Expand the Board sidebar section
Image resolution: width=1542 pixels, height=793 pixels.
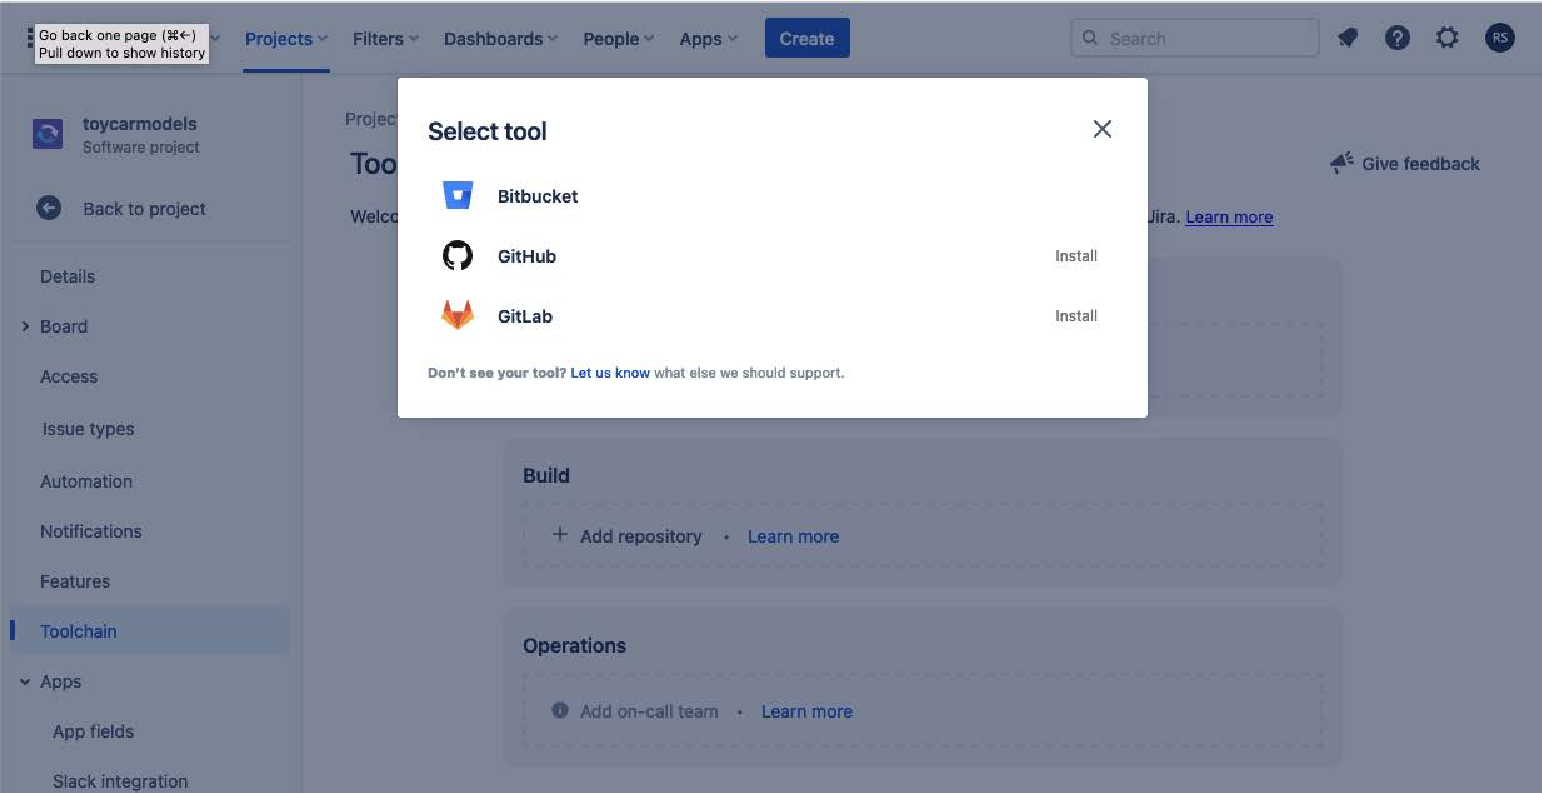tap(26, 326)
